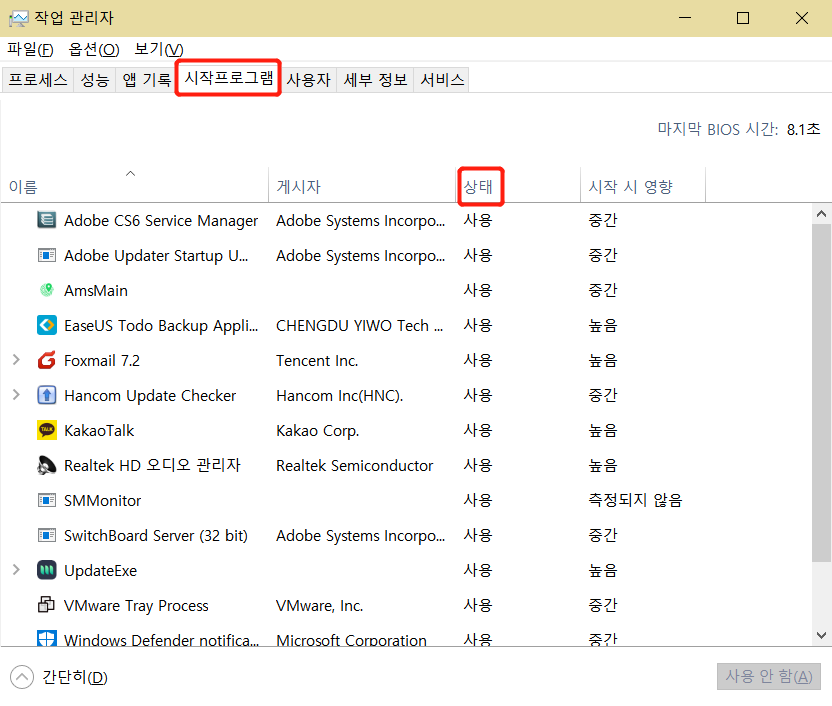The width and height of the screenshot is (832, 706).
Task: Click the yellow KakaoTalk icon
Action: point(46,431)
